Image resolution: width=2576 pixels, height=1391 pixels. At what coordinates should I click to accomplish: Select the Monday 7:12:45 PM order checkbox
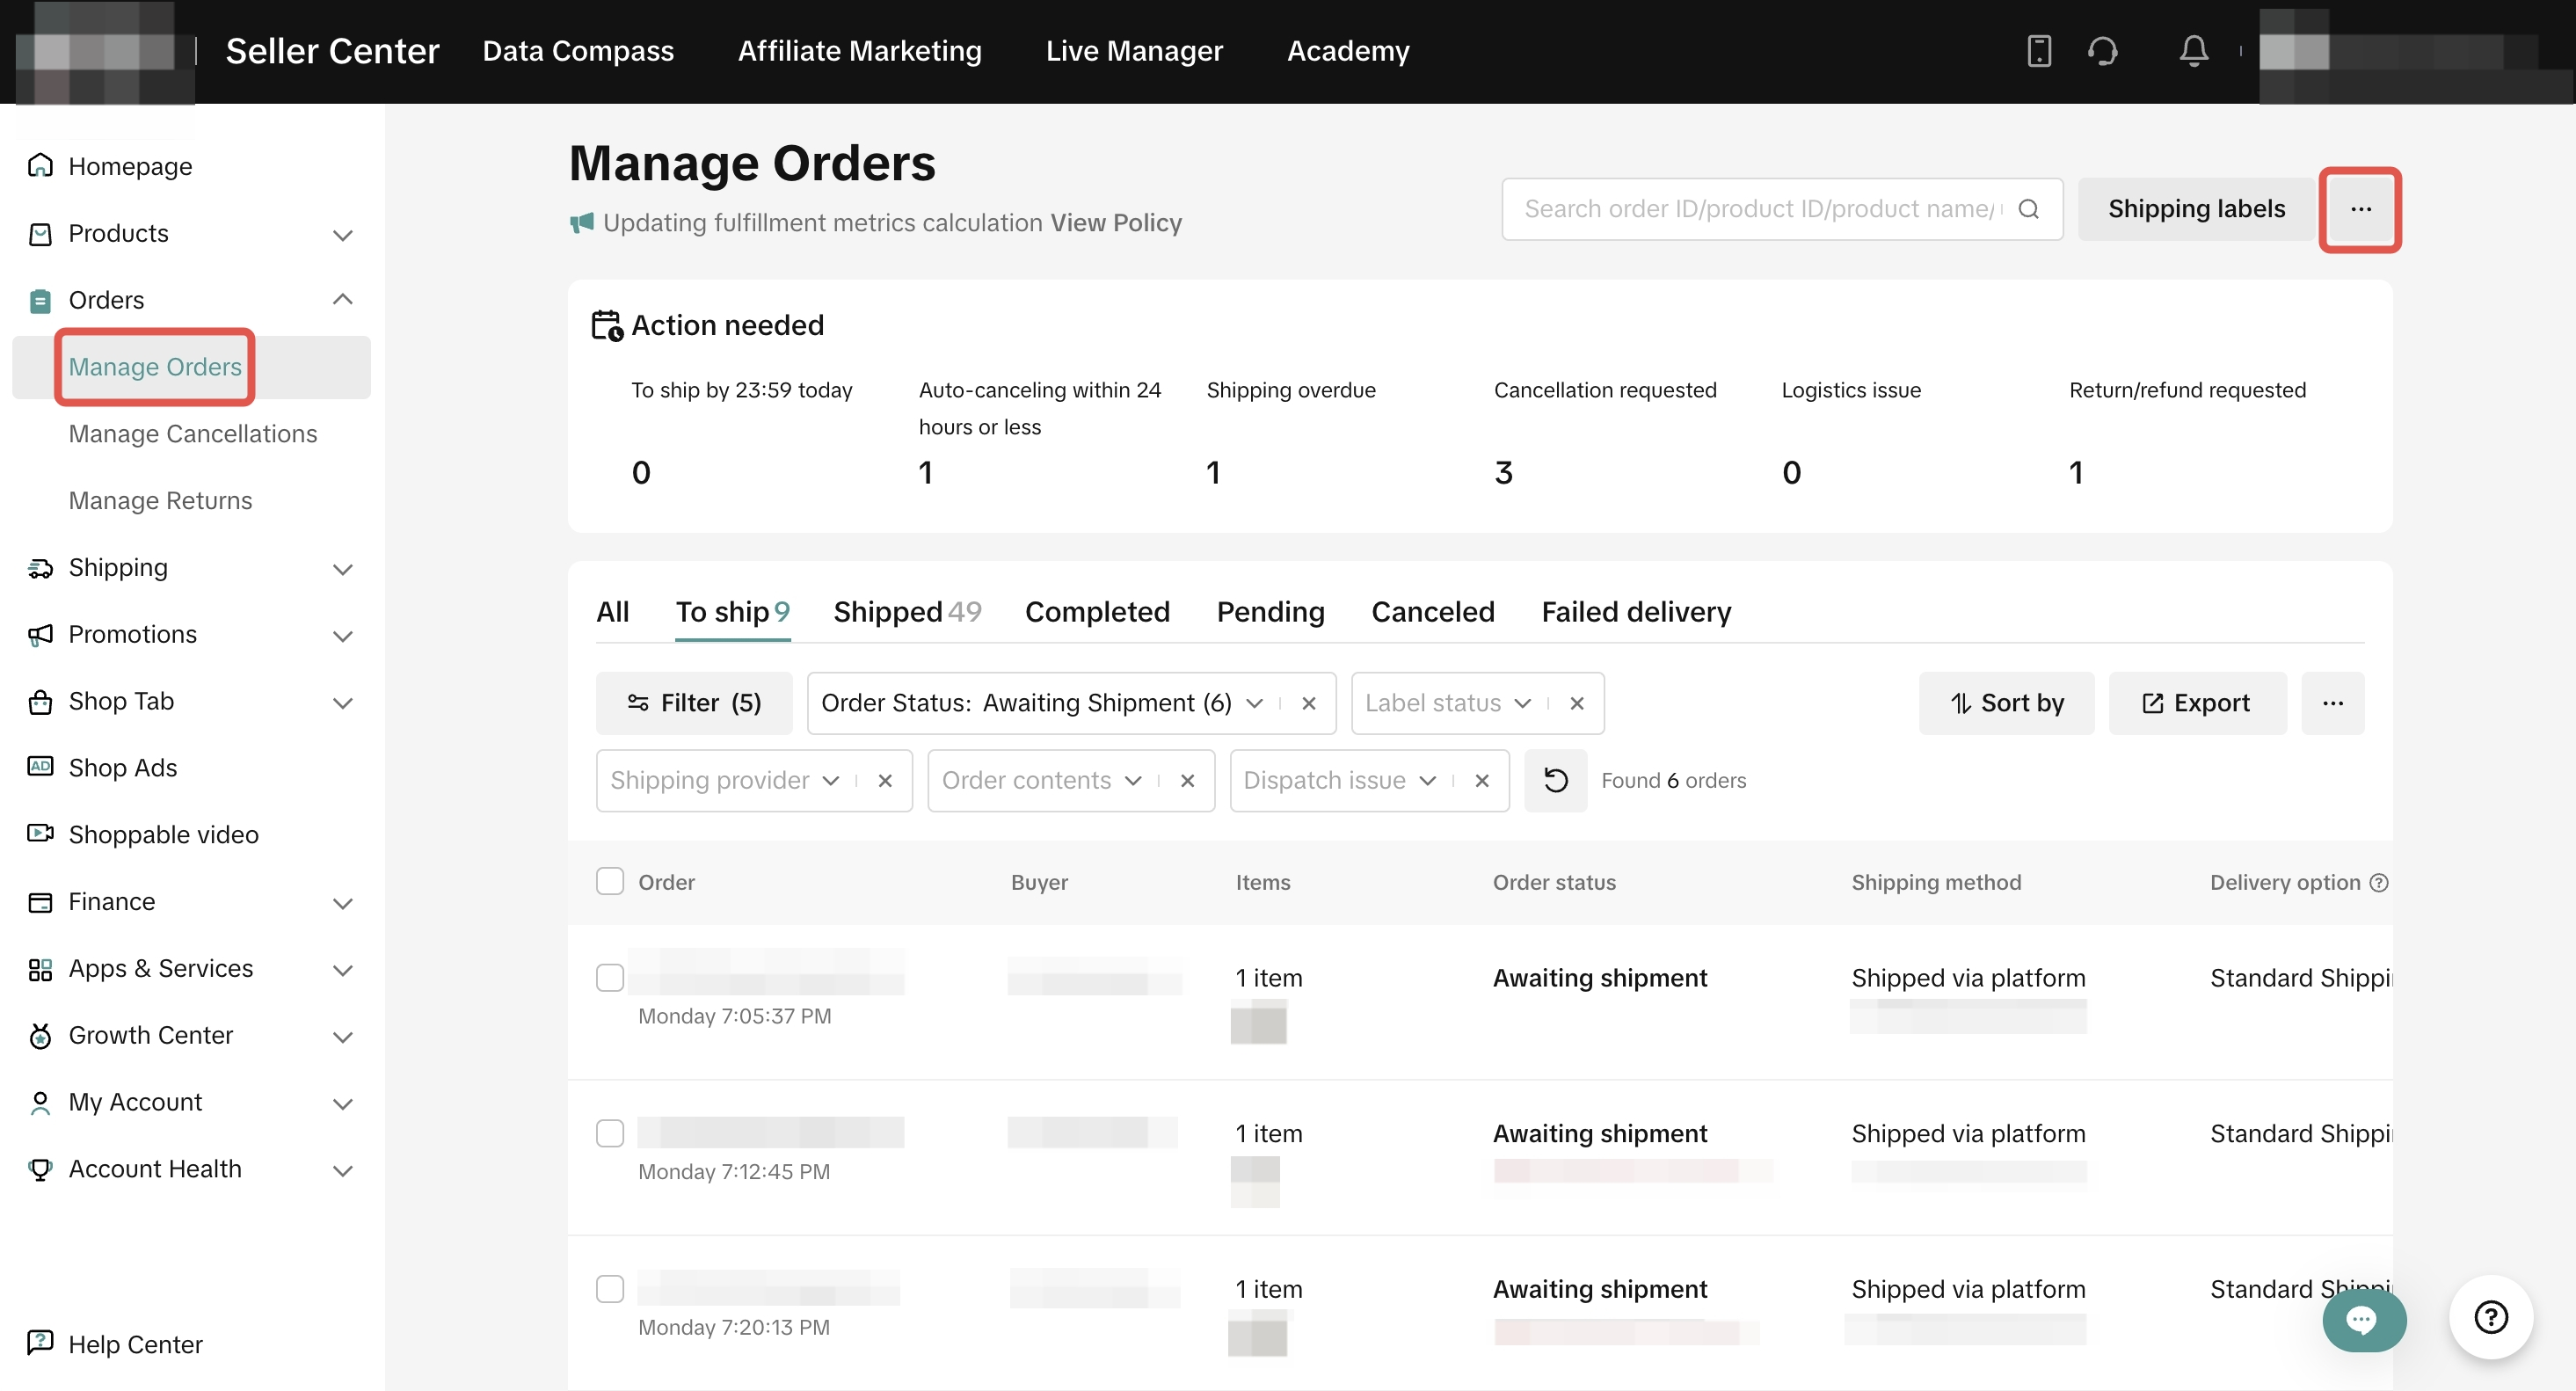tap(609, 1133)
